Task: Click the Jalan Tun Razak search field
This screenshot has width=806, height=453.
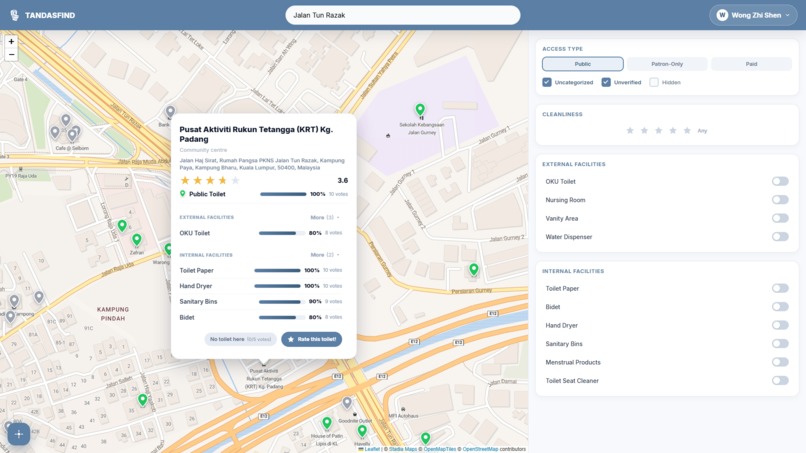Action: (x=402, y=15)
